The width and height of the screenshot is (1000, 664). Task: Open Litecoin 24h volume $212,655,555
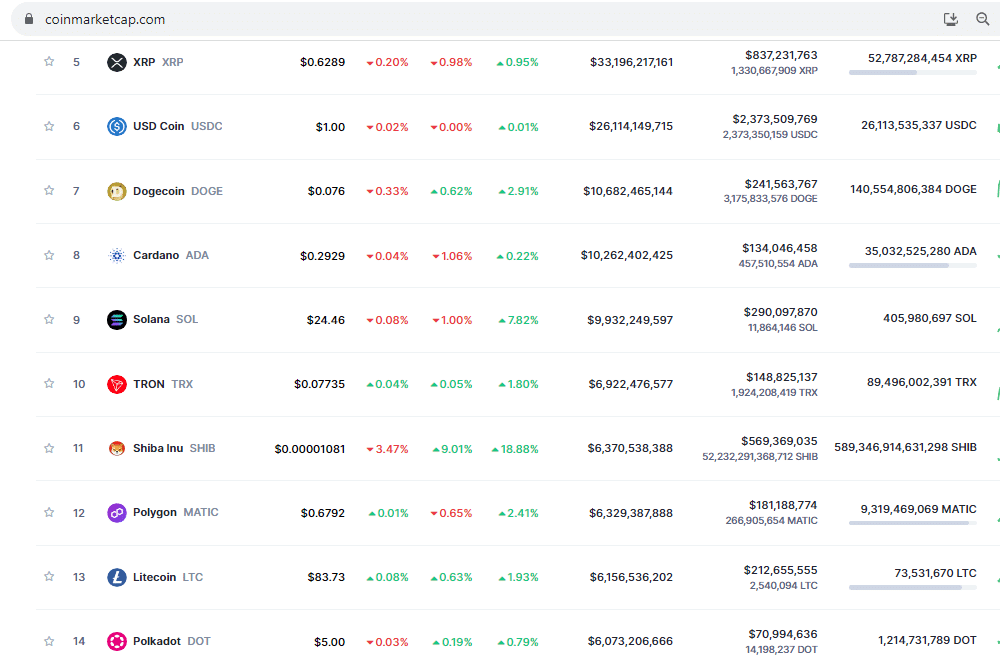[781, 570]
